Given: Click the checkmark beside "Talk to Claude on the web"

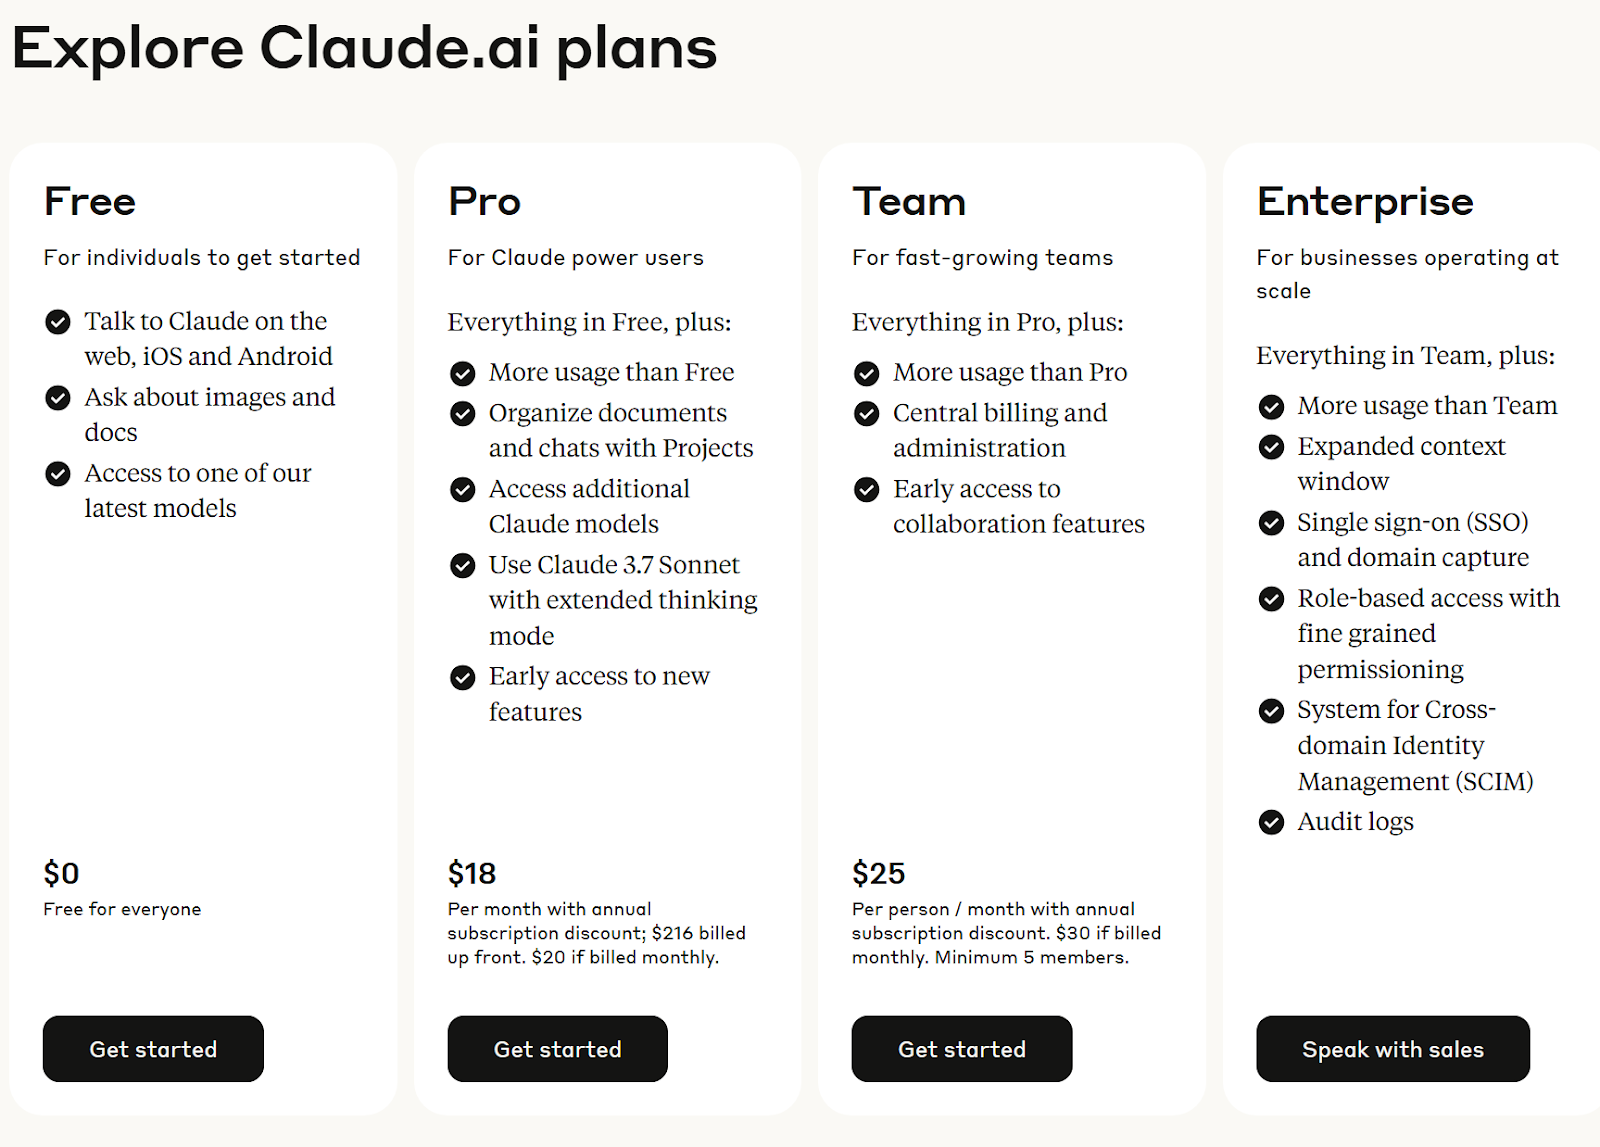Looking at the screenshot, I should (x=57, y=322).
